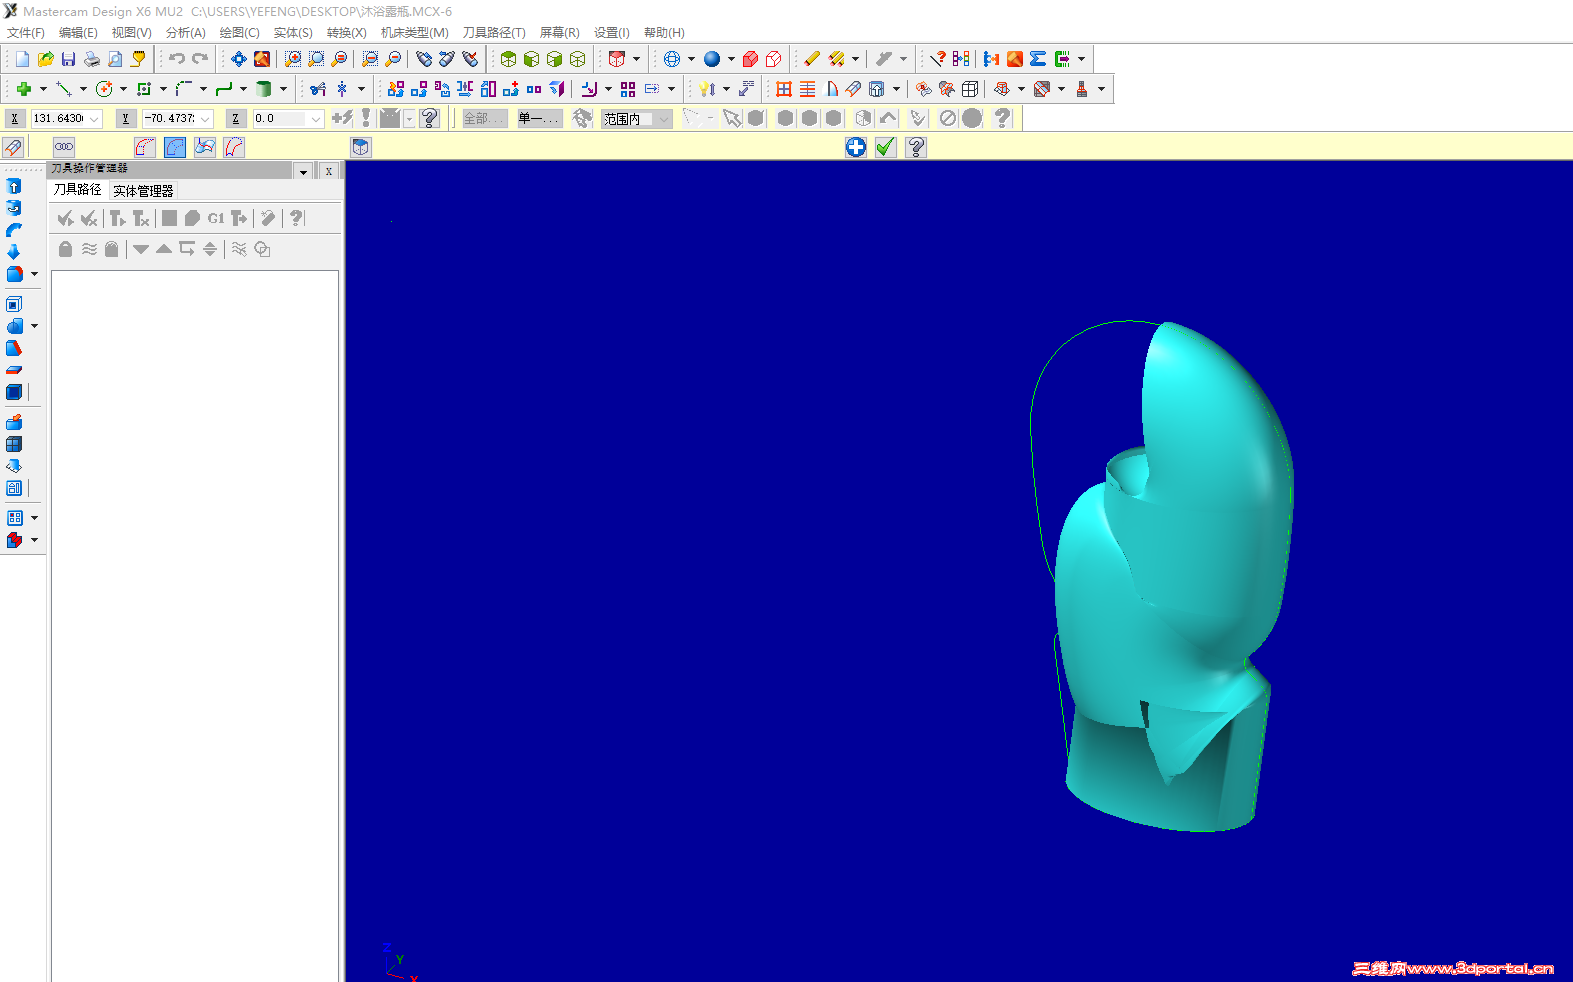Open the 机床类型(M) menu
This screenshot has width=1573, height=982.
click(415, 33)
